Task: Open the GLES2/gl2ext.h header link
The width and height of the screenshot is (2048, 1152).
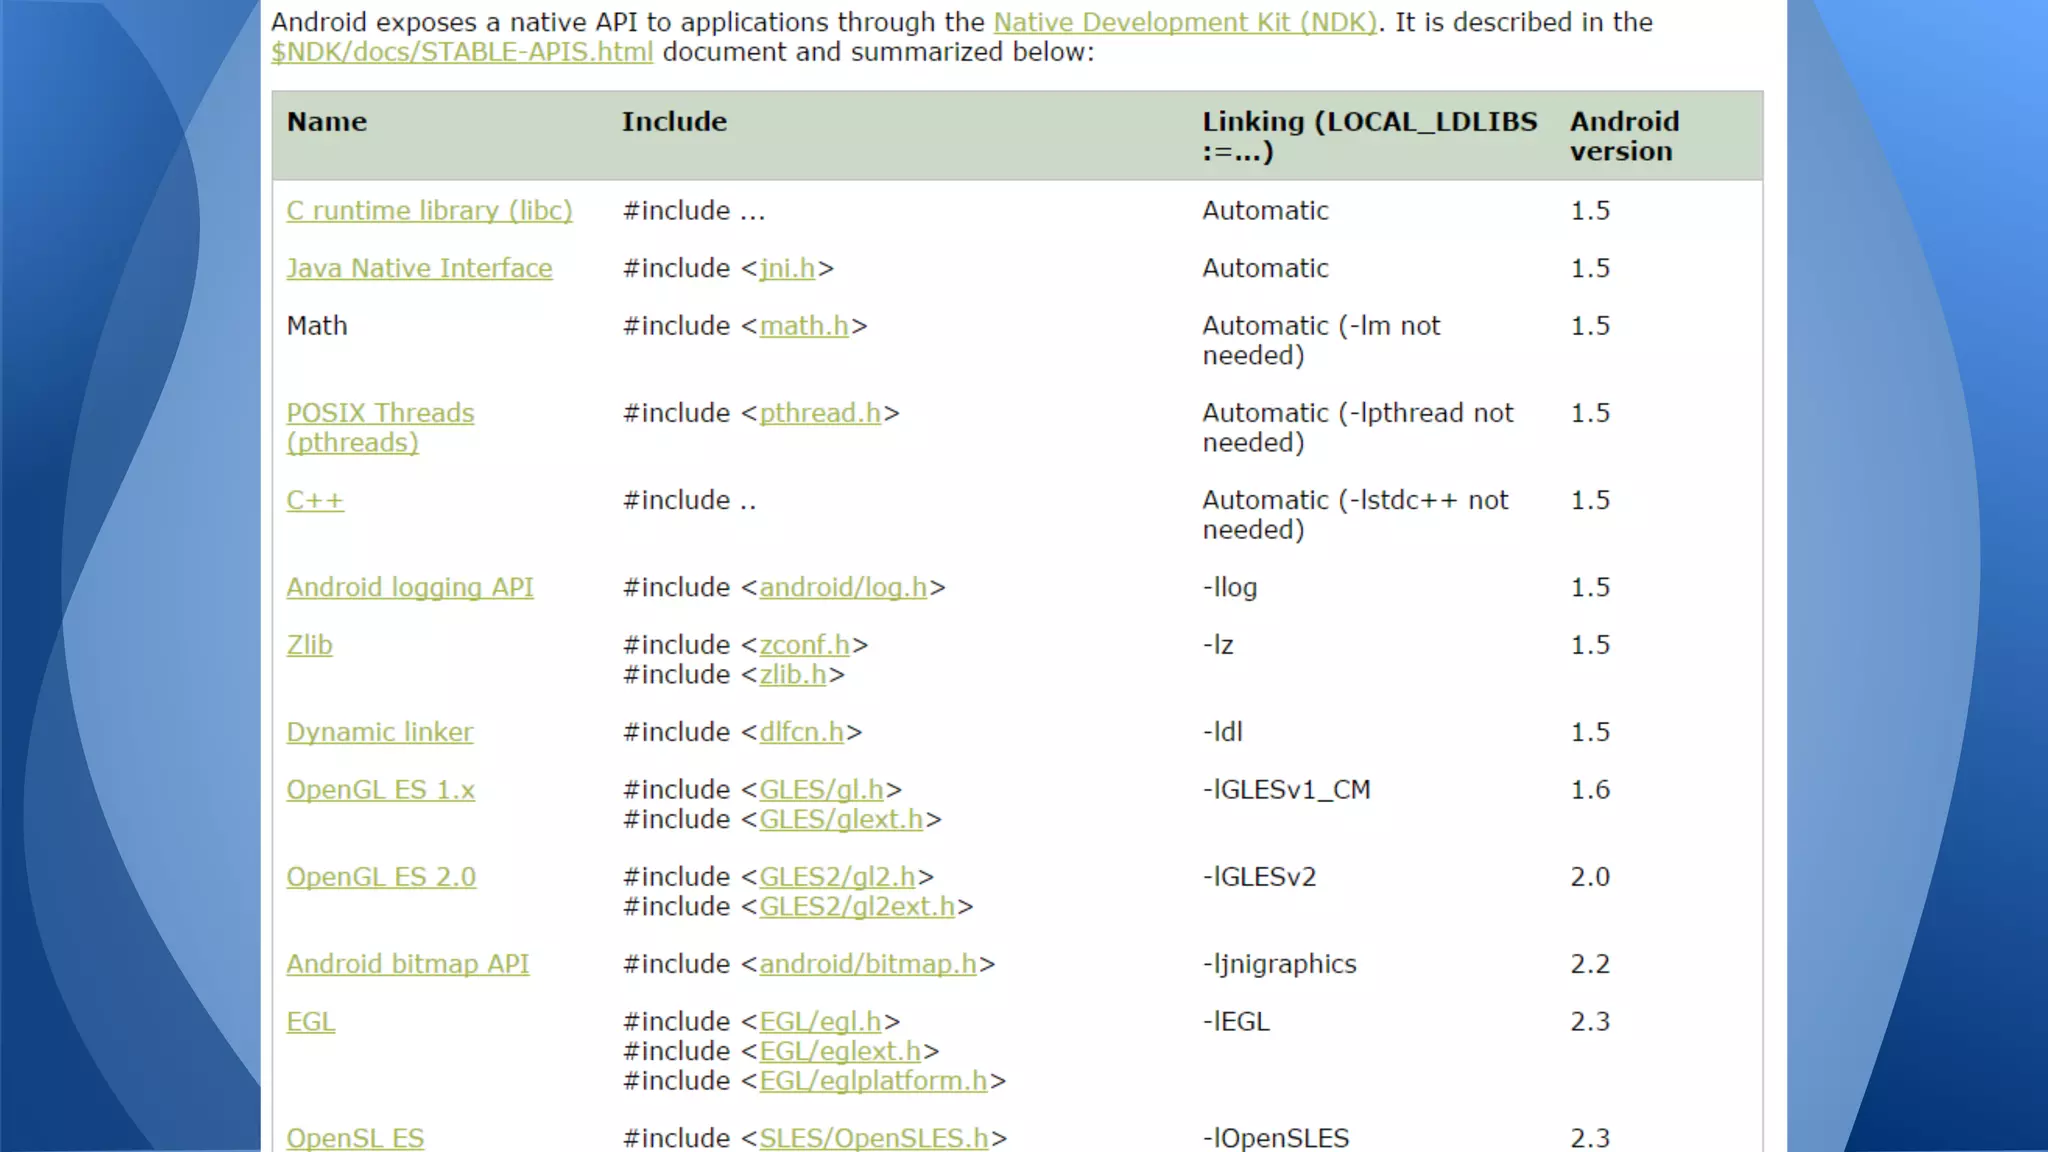Action: (x=857, y=907)
